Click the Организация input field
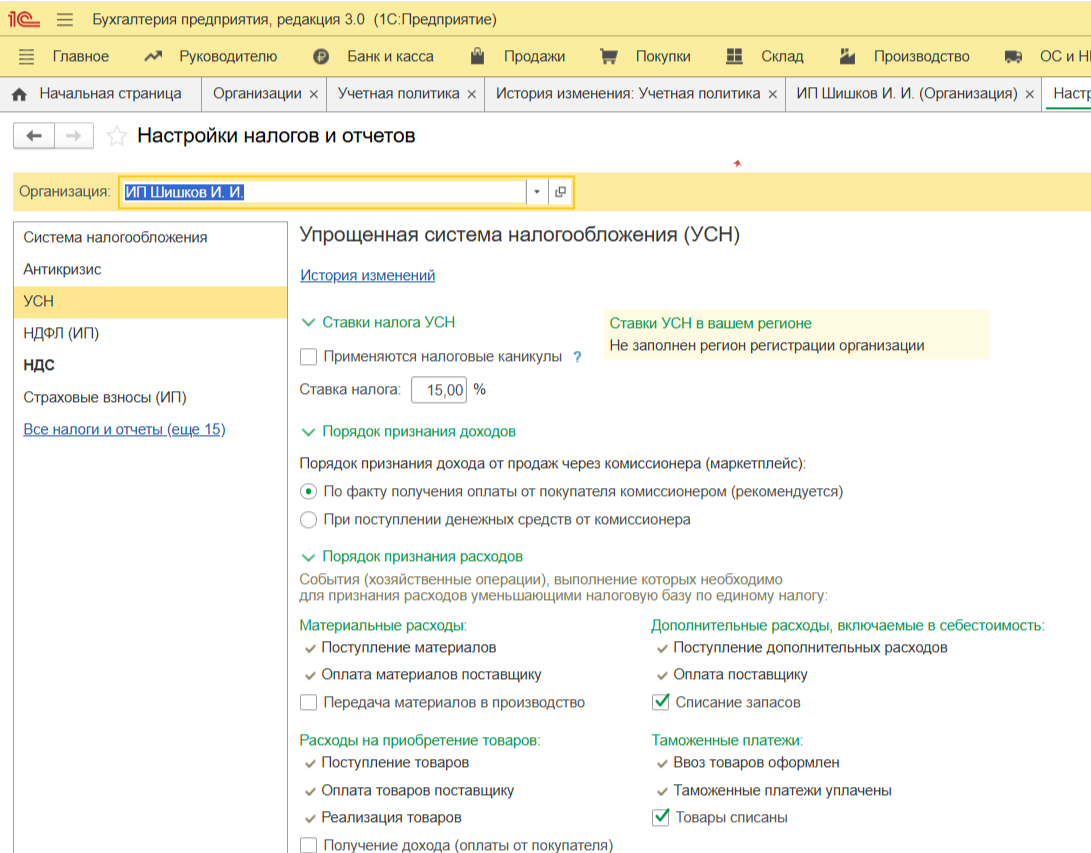 point(323,192)
